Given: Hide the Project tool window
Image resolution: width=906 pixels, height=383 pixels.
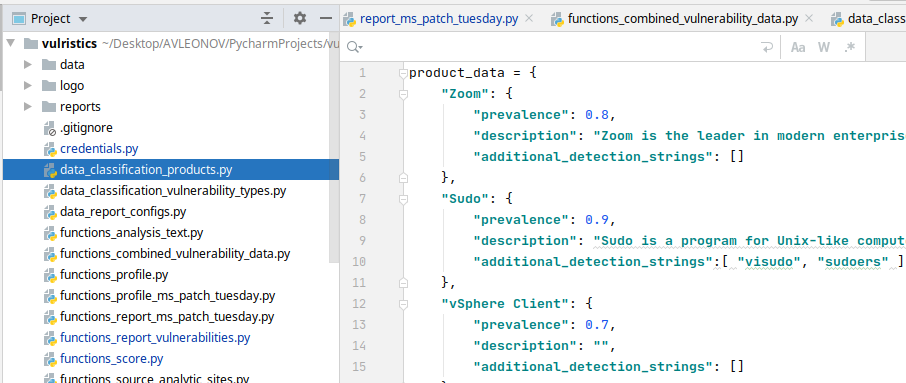Looking at the screenshot, I should click(x=326, y=18).
